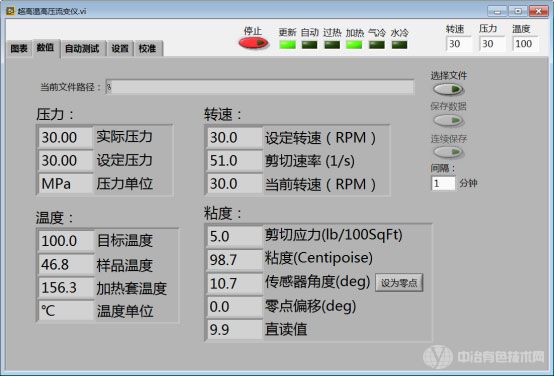Click the 当前转速 RPM value
The image size is (554, 377).
click(x=234, y=184)
